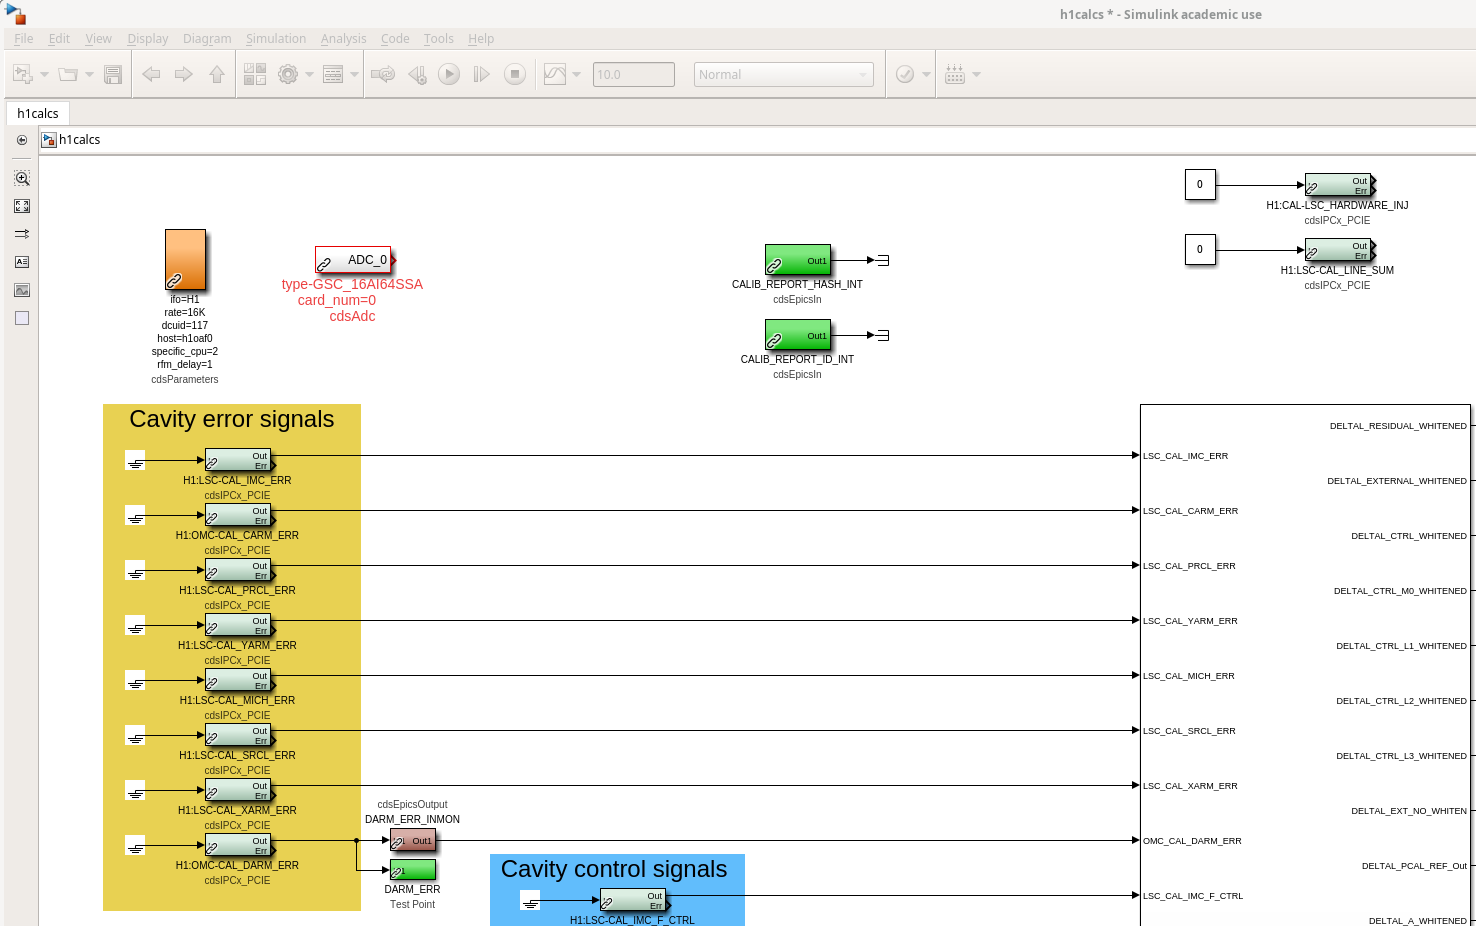Toggle the sample time display arrows icon
The width and height of the screenshot is (1476, 926).
tap(22, 234)
